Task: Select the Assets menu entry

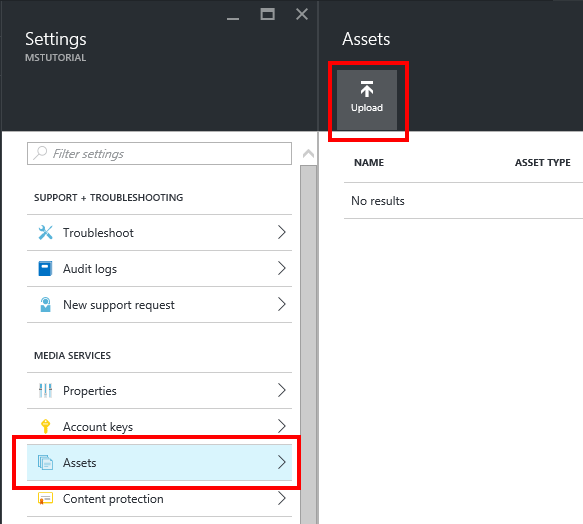Action: [159, 462]
